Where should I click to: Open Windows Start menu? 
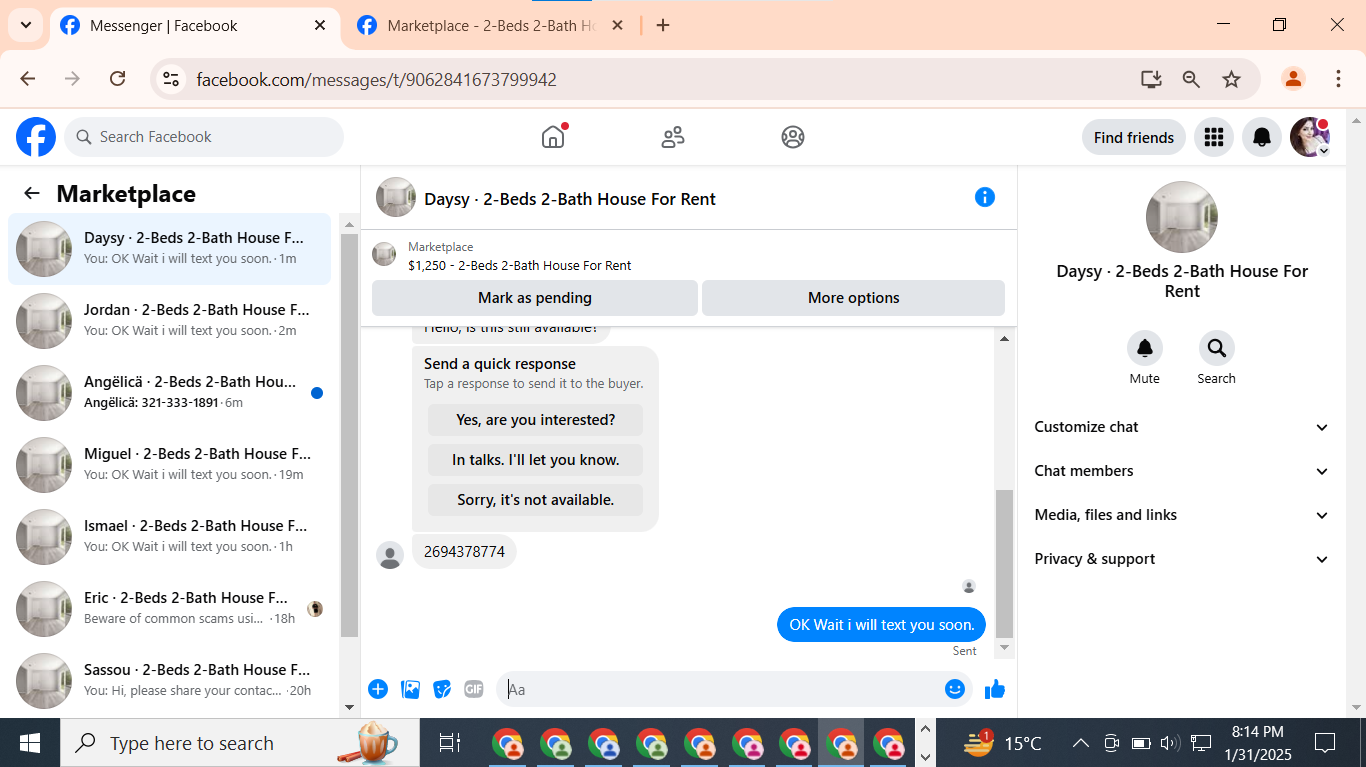(30, 743)
